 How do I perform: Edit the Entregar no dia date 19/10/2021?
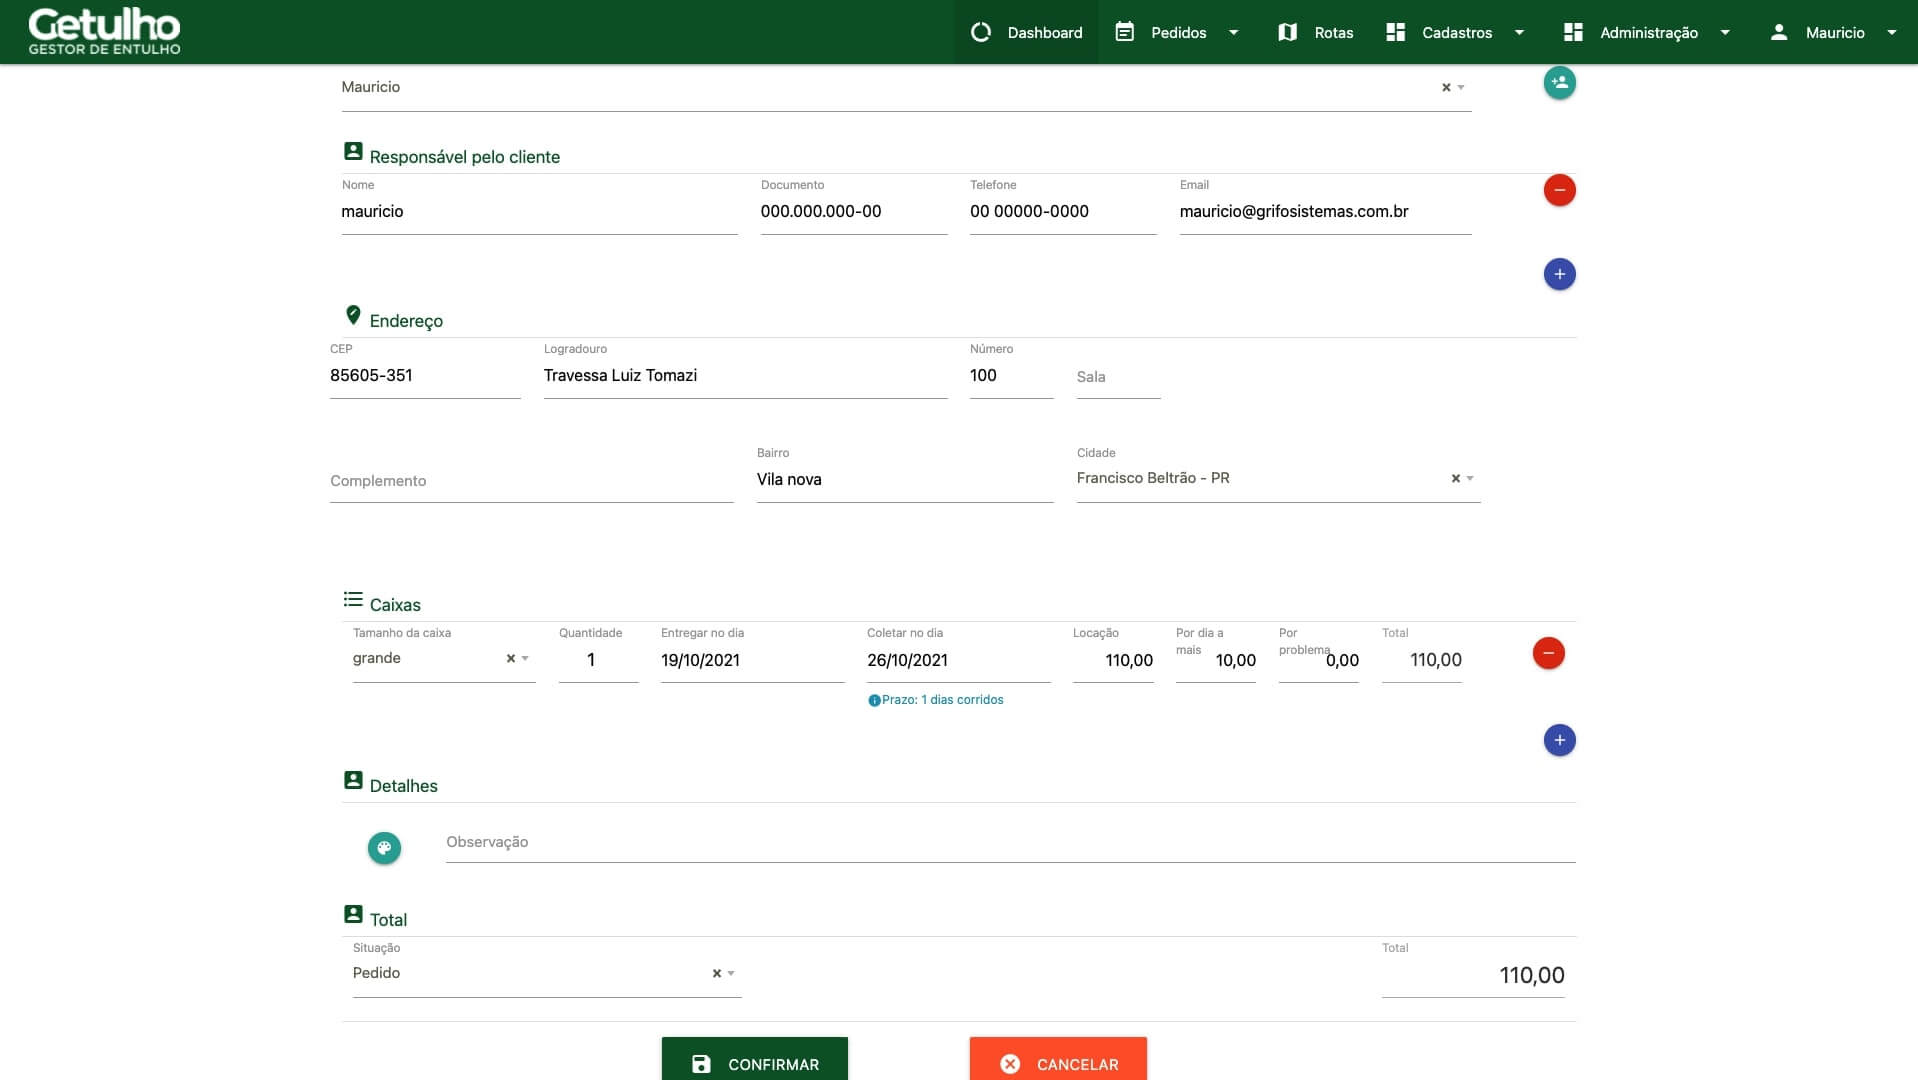coord(752,660)
